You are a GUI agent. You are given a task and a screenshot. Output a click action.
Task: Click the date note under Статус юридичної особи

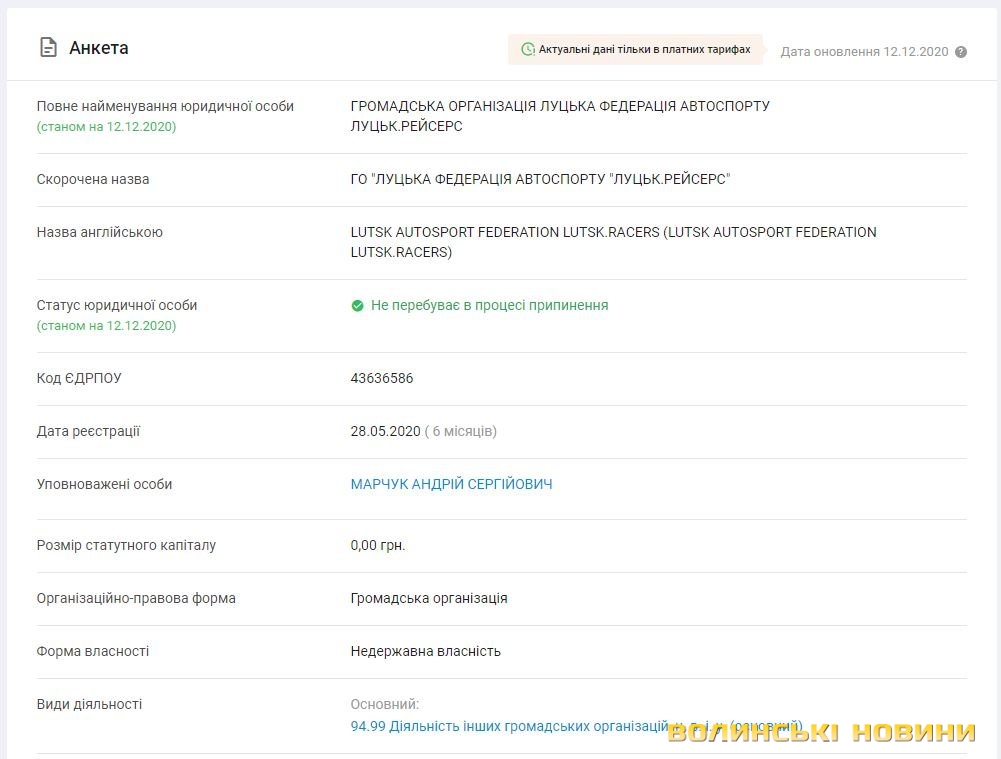(x=106, y=326)
